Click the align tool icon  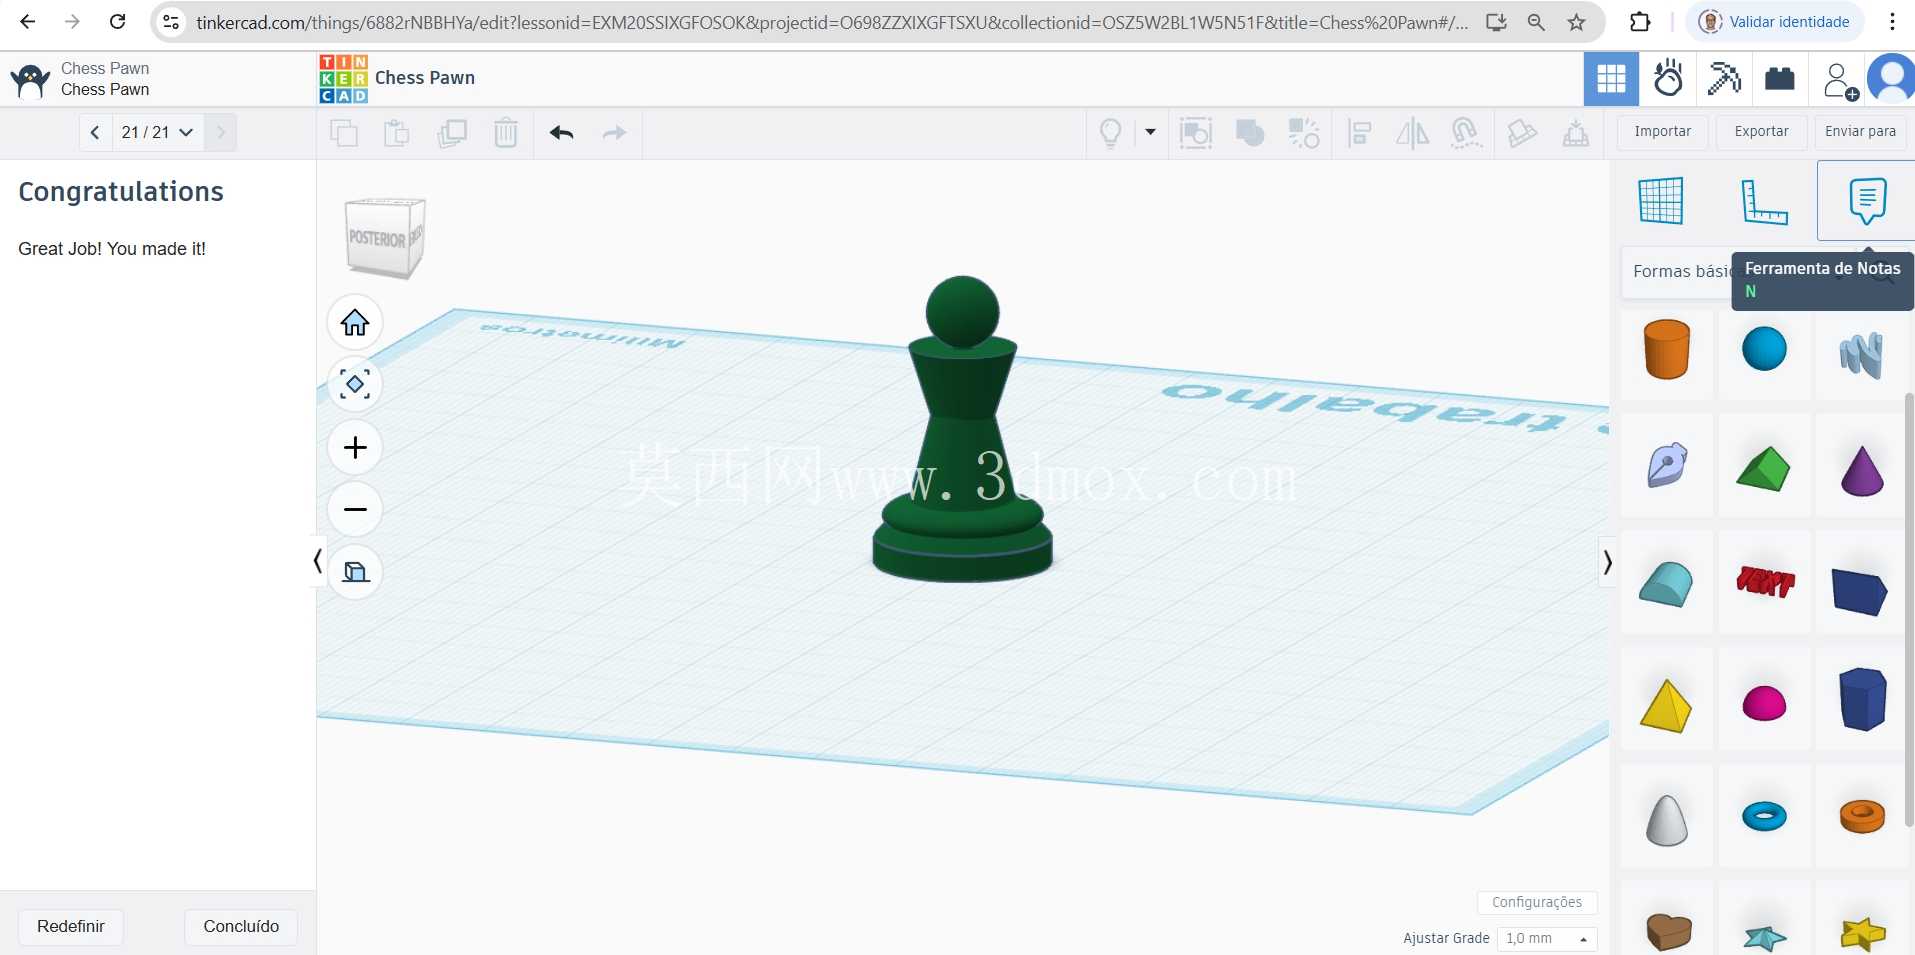(x=1359, y=133)
